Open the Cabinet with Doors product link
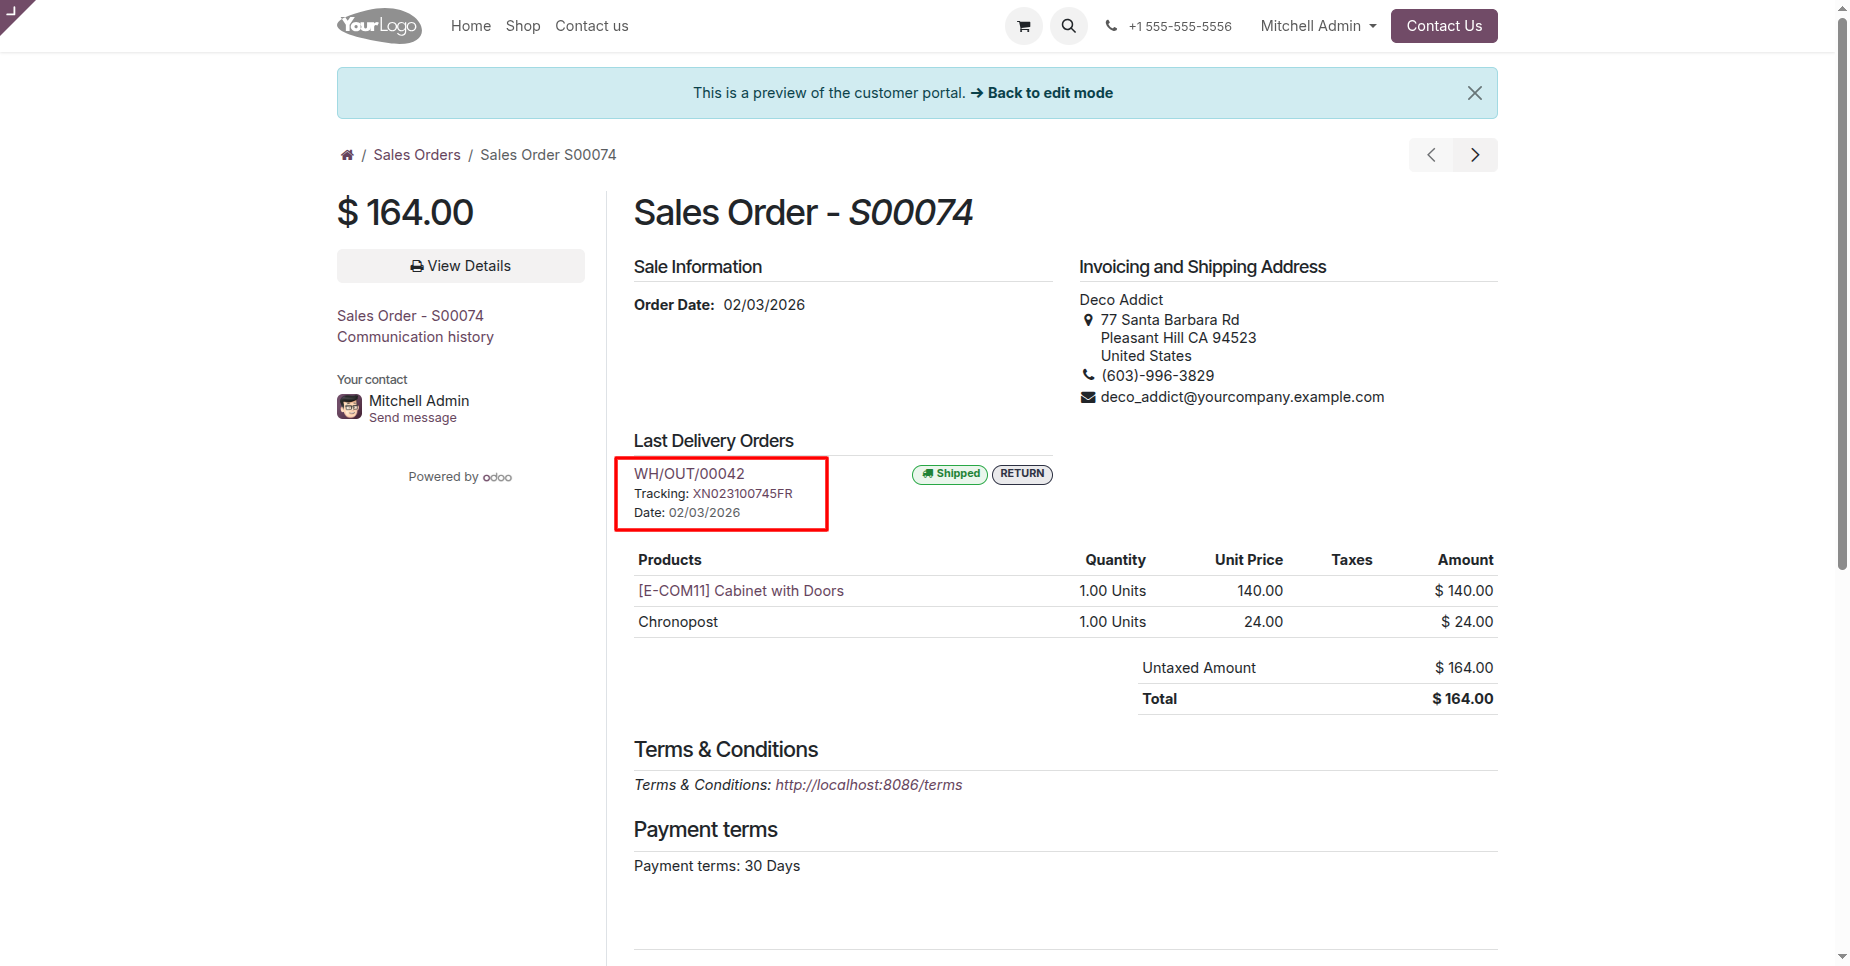This screenshot has height=966, width=1850. click(x=741, y=591)
